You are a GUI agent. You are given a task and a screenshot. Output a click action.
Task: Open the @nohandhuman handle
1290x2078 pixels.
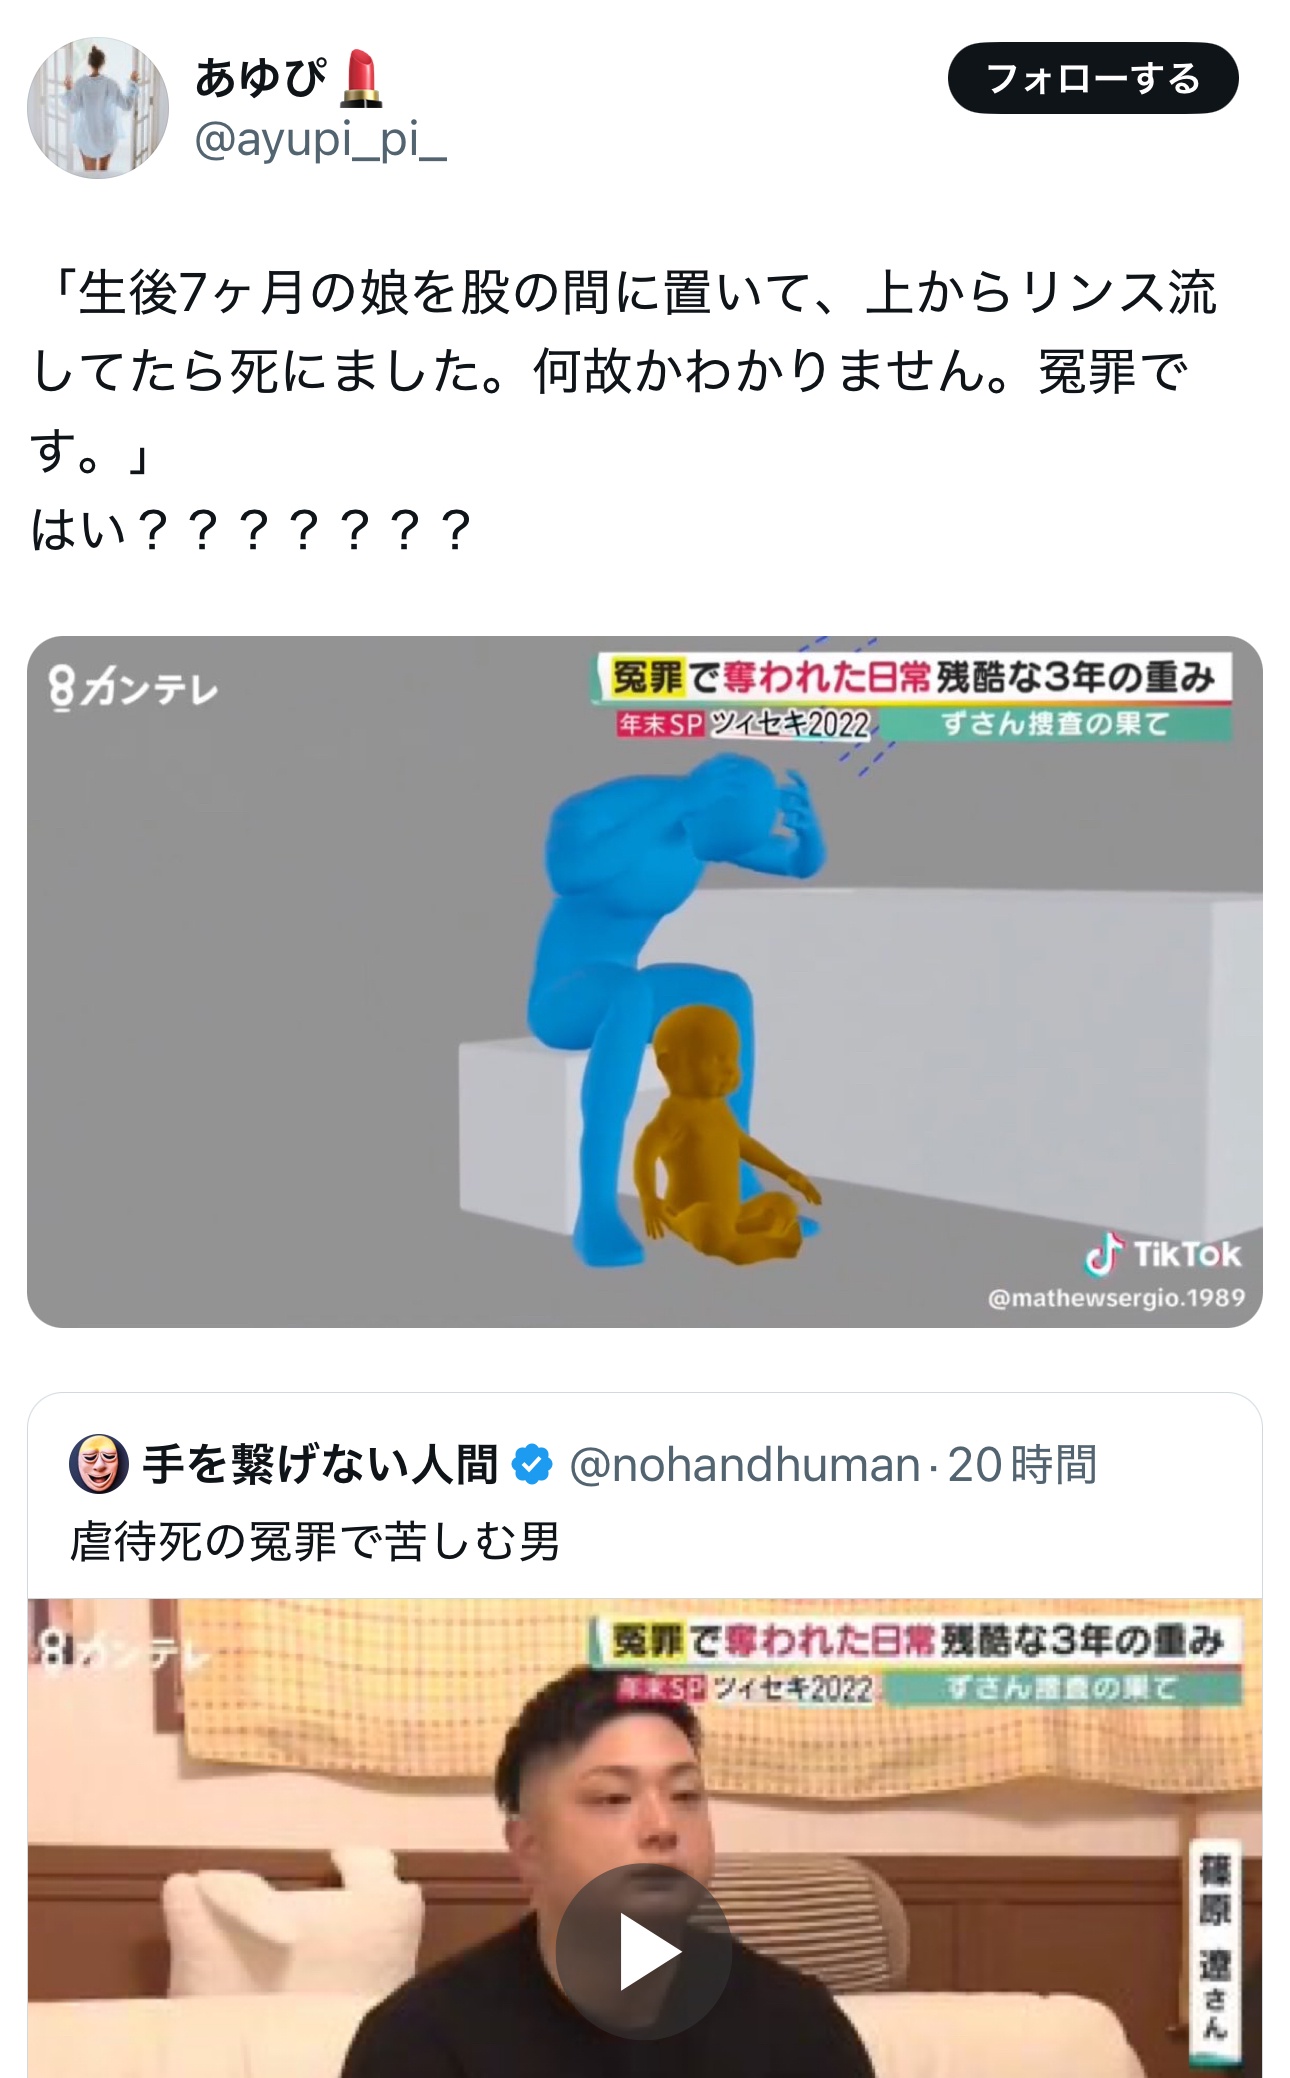[x=745, y=1465]
